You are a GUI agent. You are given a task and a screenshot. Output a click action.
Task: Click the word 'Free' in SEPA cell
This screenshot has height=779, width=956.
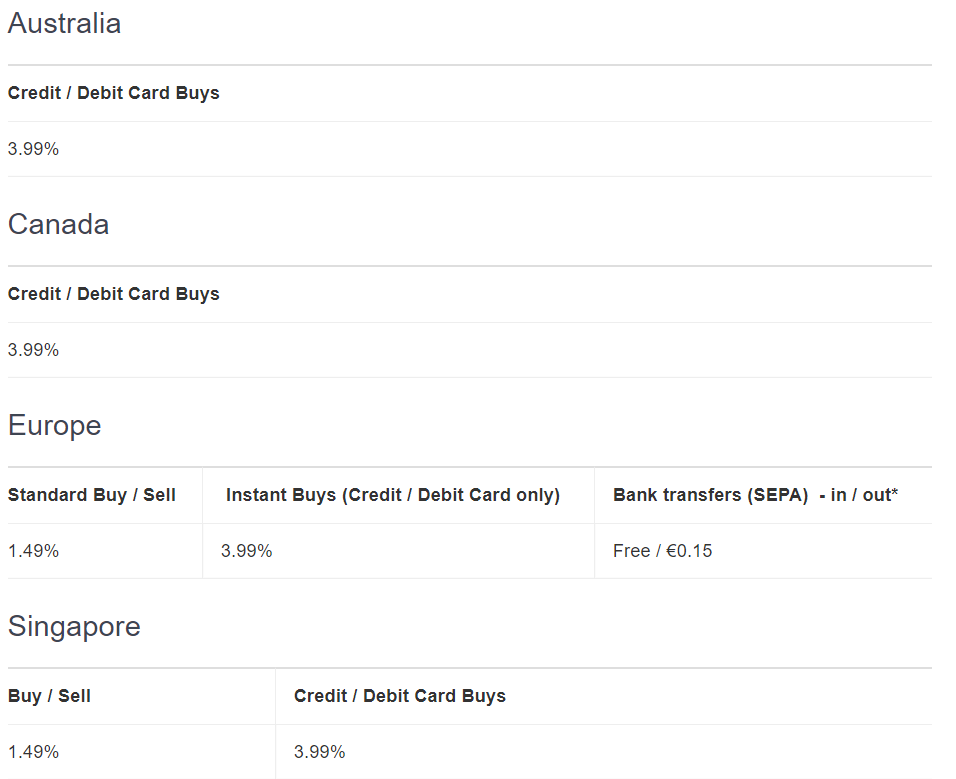pos(631,551)
